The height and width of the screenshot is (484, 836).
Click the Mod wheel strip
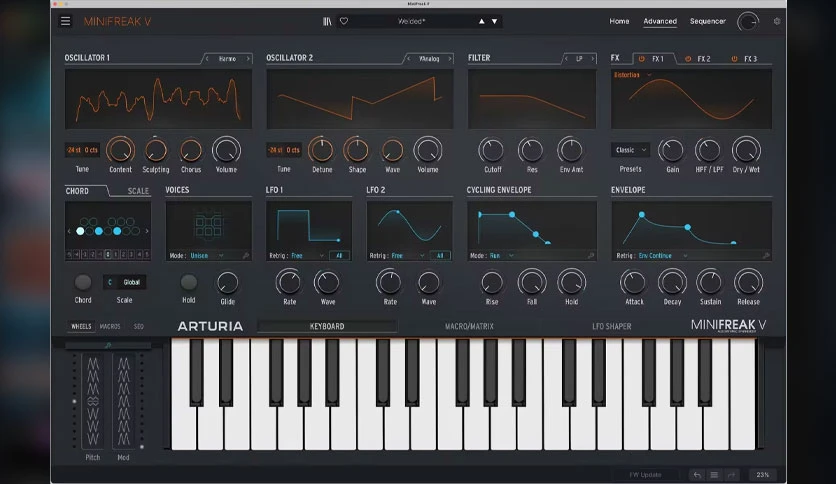coord(123,402)
